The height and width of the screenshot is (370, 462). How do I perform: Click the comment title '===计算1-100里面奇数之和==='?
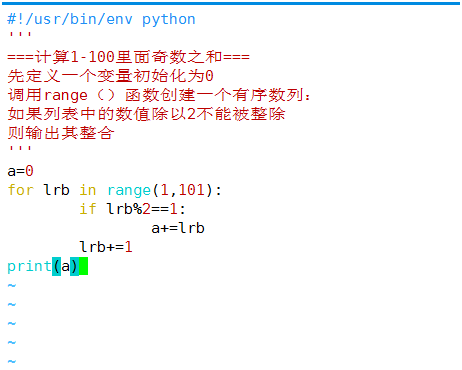128,57
